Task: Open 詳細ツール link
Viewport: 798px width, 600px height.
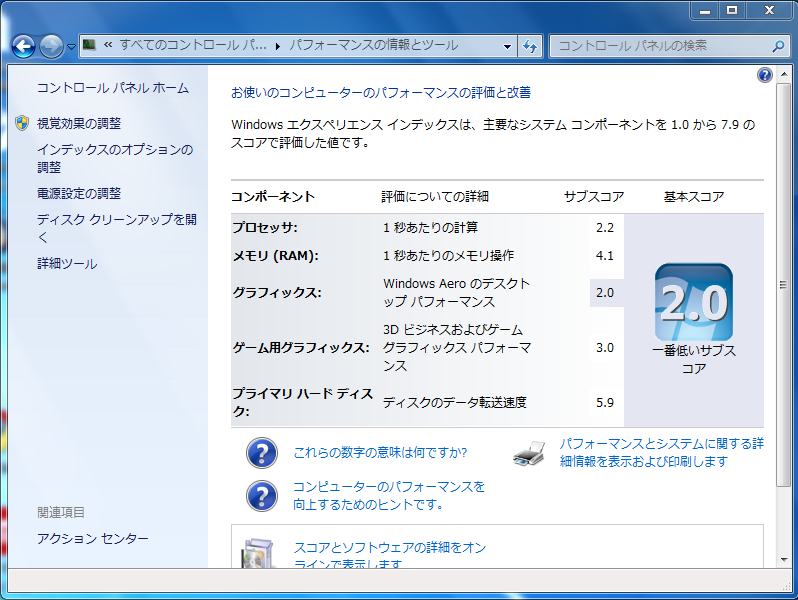Action: tap(67, 264)
